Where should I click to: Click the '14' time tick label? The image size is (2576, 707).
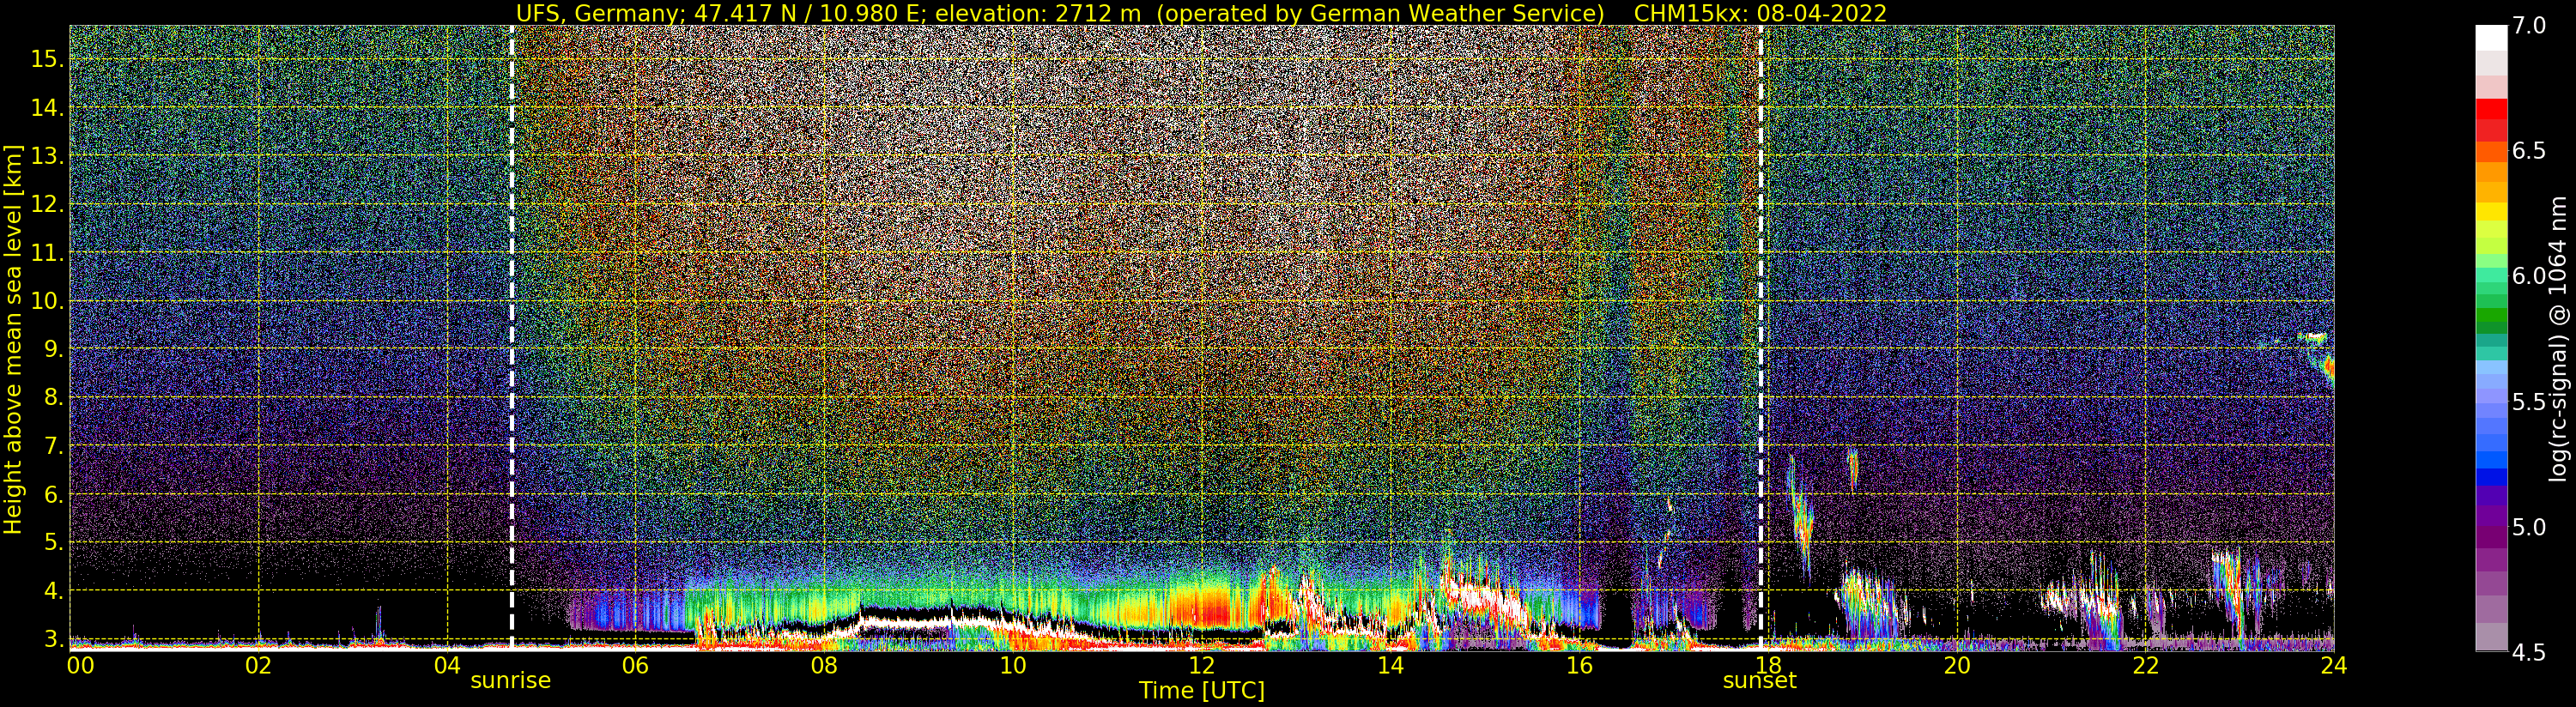(1390, 665)
